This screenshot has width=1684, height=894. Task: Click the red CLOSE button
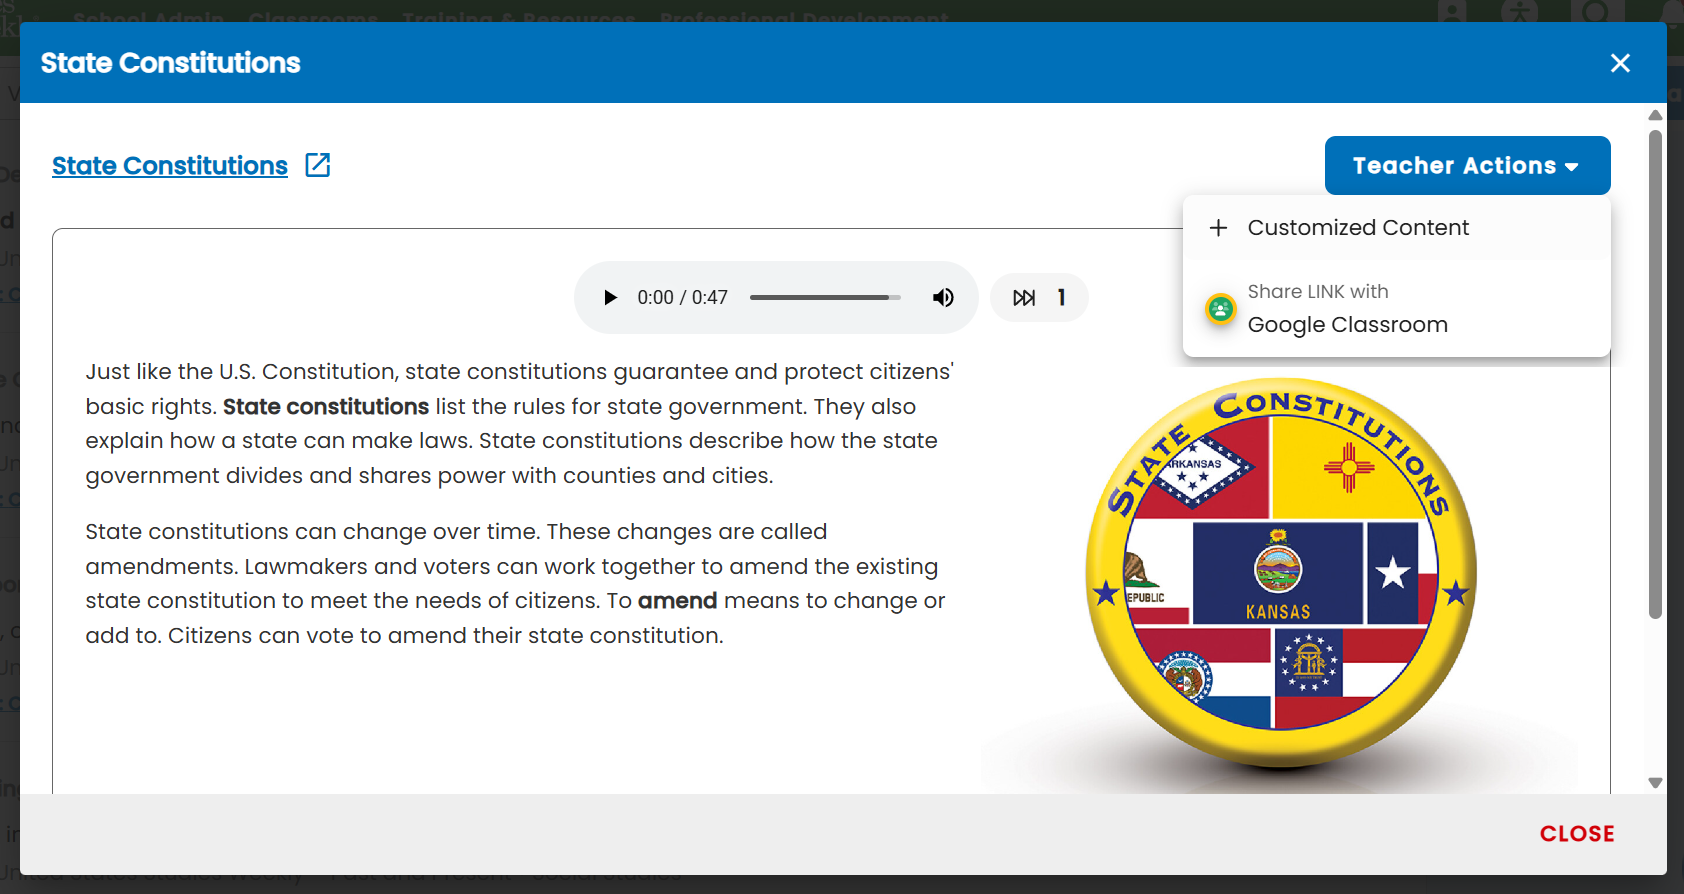(1577, 833)
